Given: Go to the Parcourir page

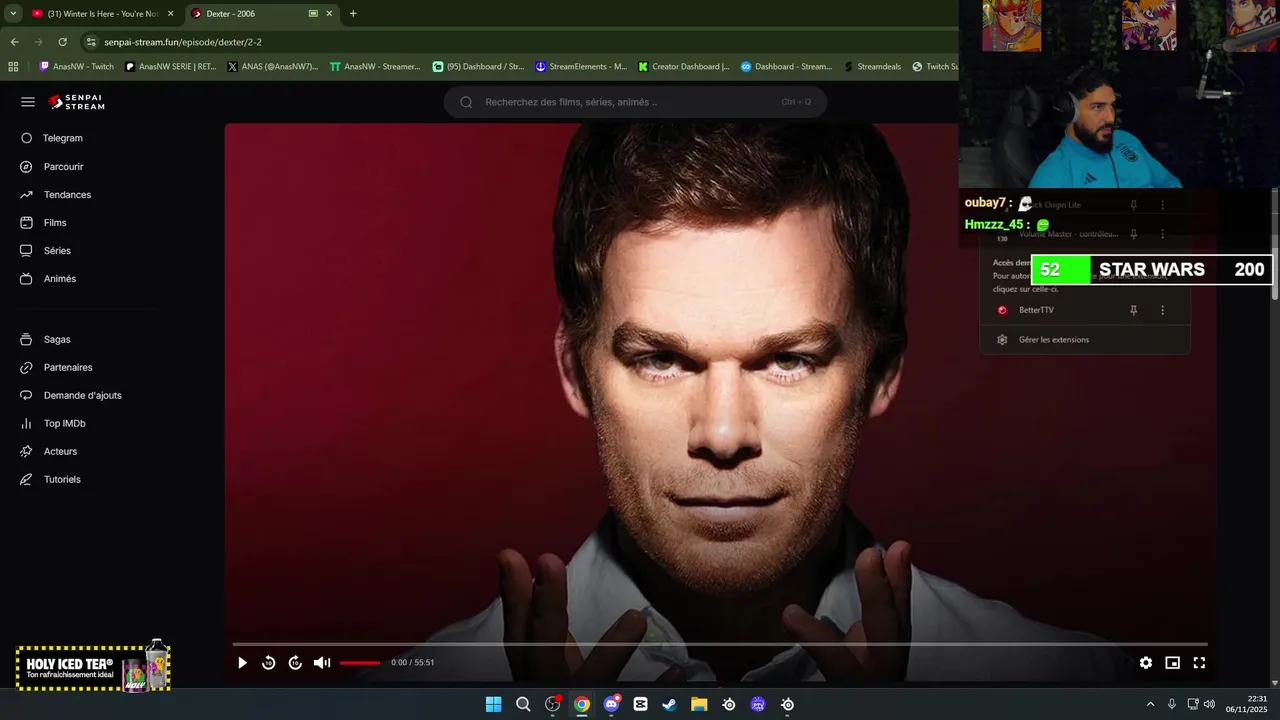Looking at the screenshot, I should (63, 167).
